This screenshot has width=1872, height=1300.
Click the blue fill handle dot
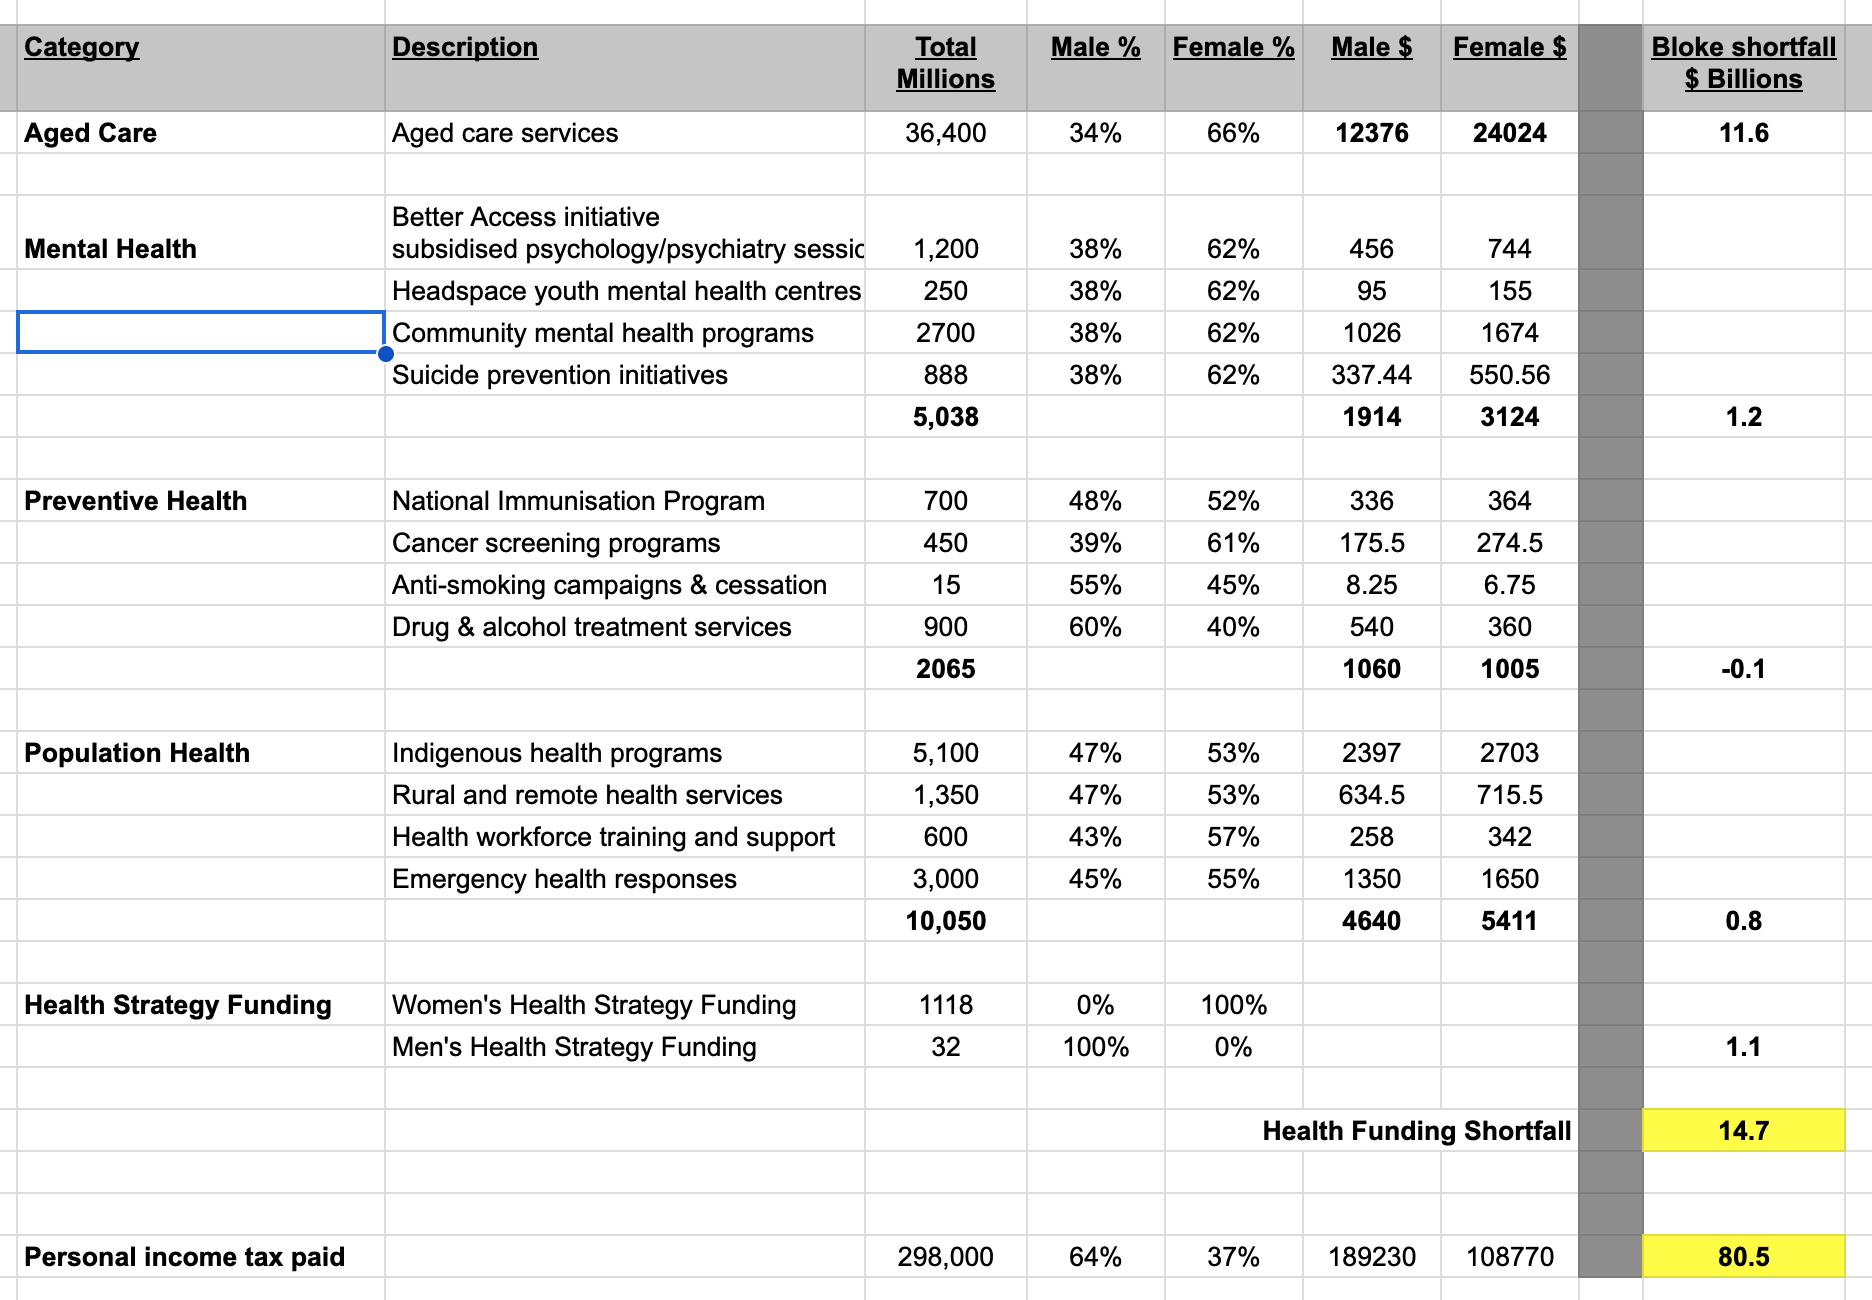(385, 353)
